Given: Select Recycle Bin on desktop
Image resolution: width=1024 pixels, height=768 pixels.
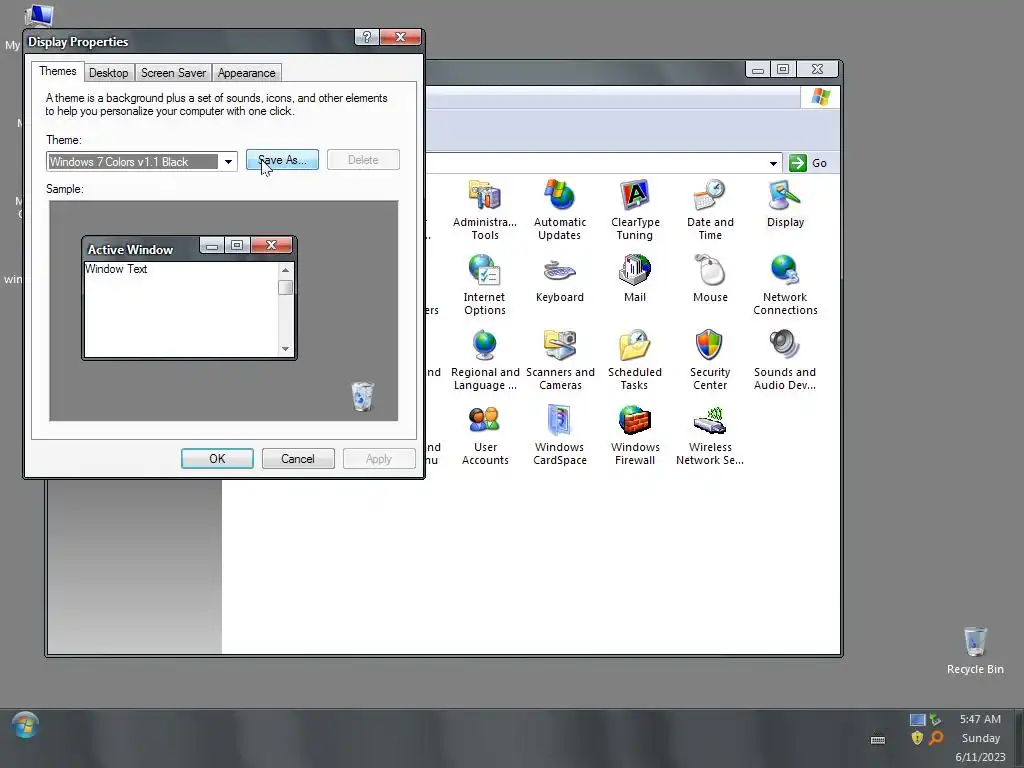Looking at the screenshot, I should (975, 650).
